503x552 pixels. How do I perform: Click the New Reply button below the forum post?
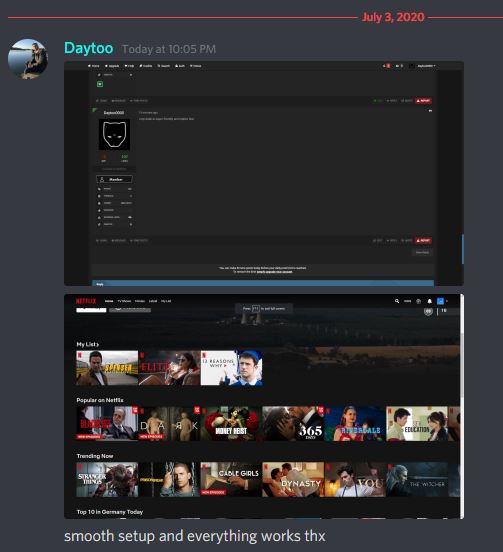coord(422,252)
